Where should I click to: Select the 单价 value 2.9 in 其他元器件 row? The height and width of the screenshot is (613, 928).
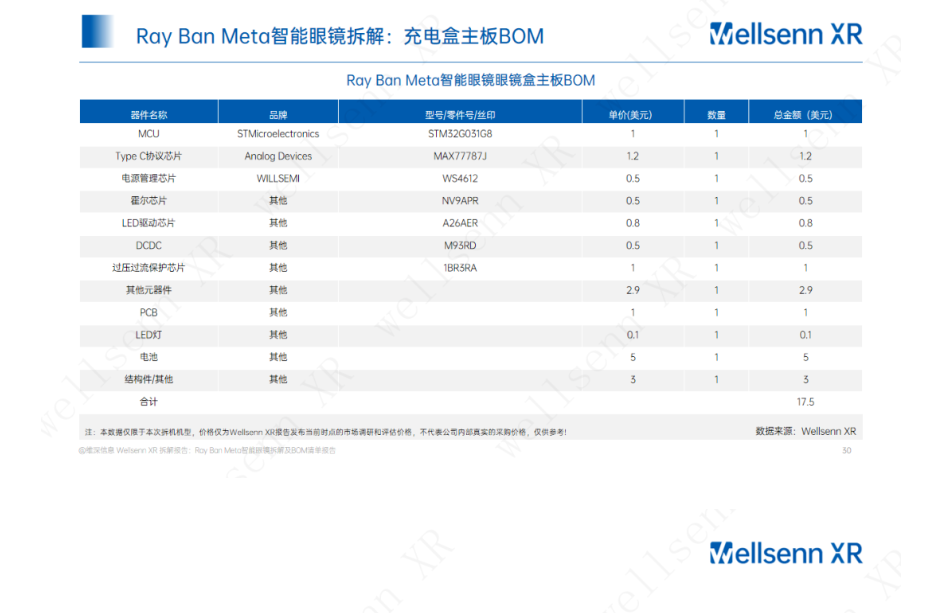pos(633,290)
